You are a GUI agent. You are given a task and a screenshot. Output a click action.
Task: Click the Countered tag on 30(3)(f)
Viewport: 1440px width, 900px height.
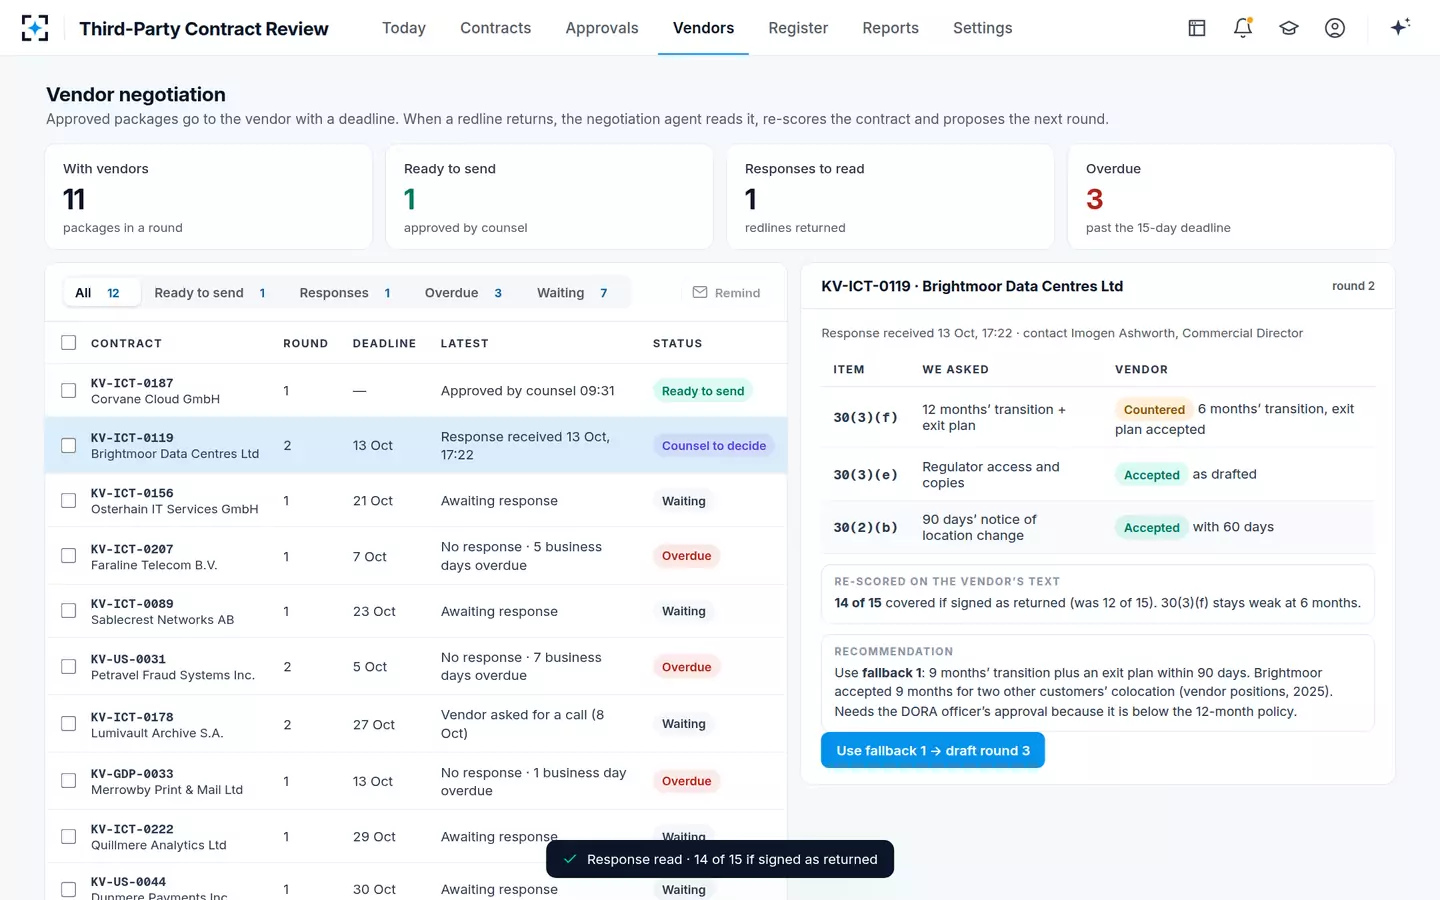tap(1154, 409)
